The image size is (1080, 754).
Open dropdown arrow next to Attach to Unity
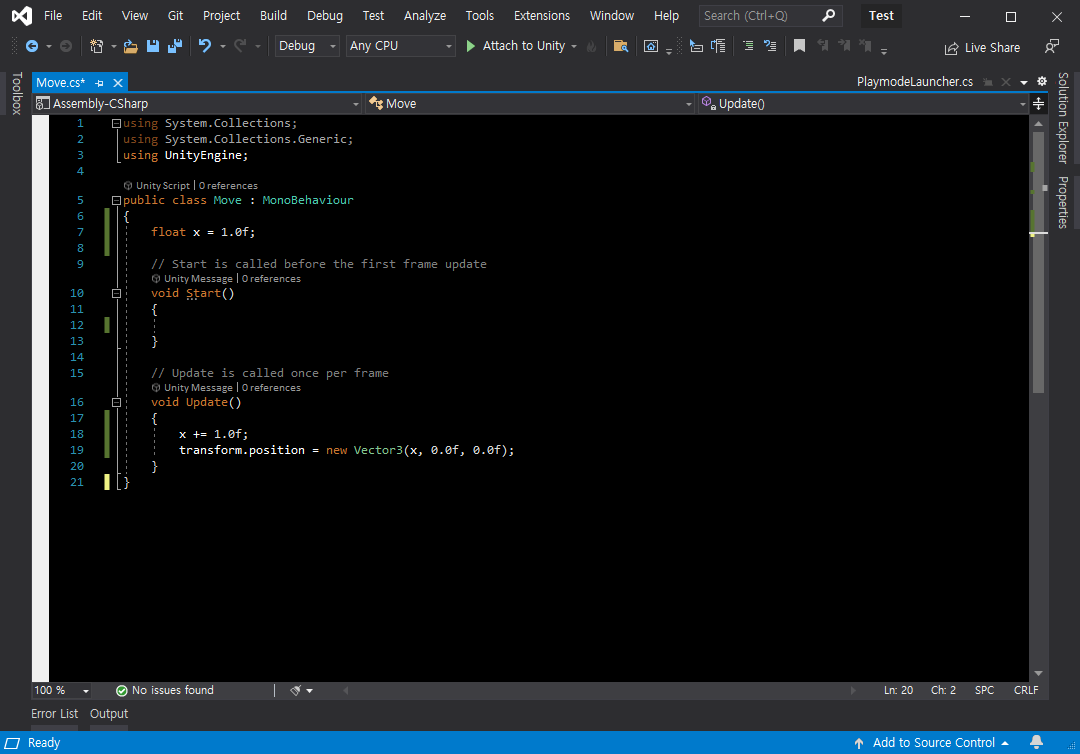[574, 46]
